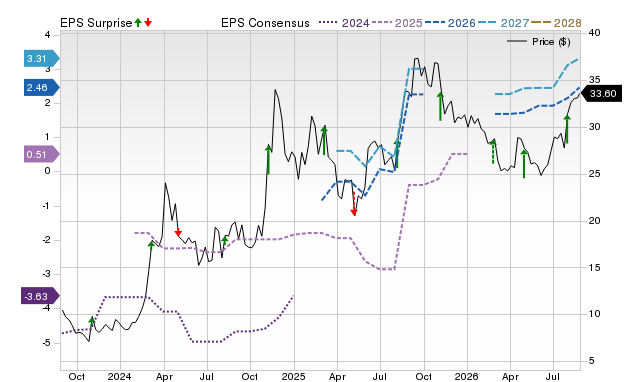
Task: Click the 2026 year label on the time axis
Action: pos(467,376)
